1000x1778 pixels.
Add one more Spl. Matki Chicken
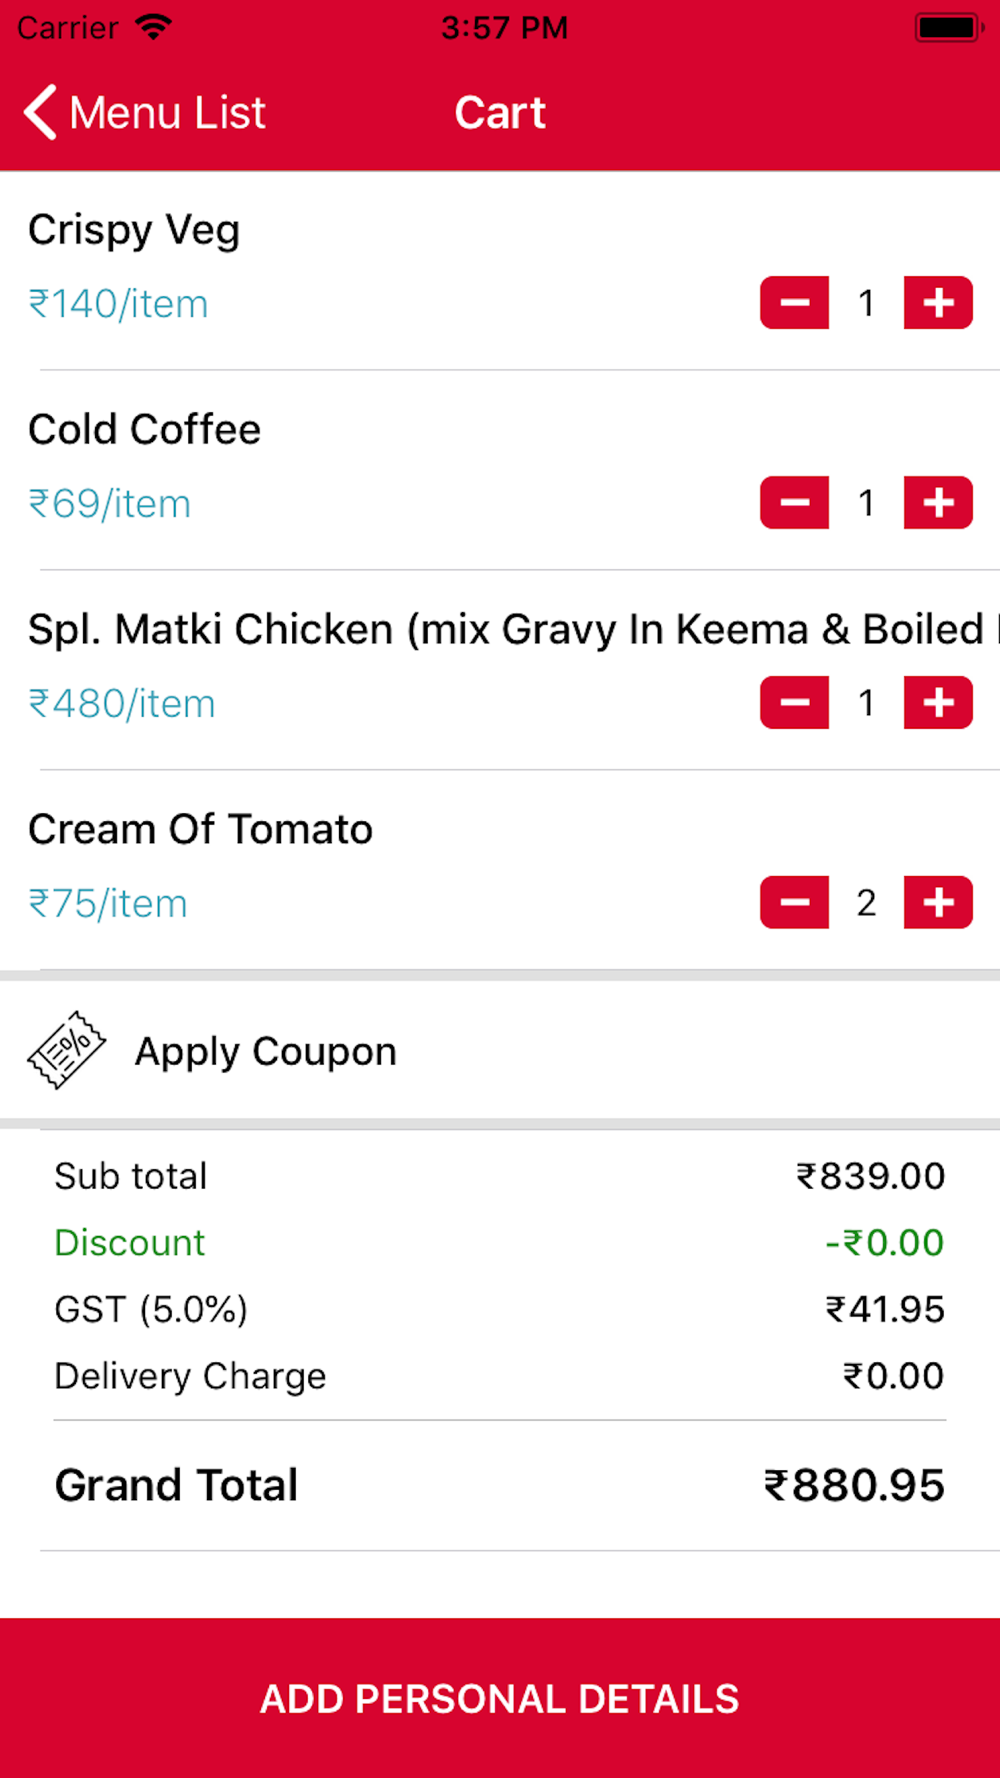(x=938, y=703)
